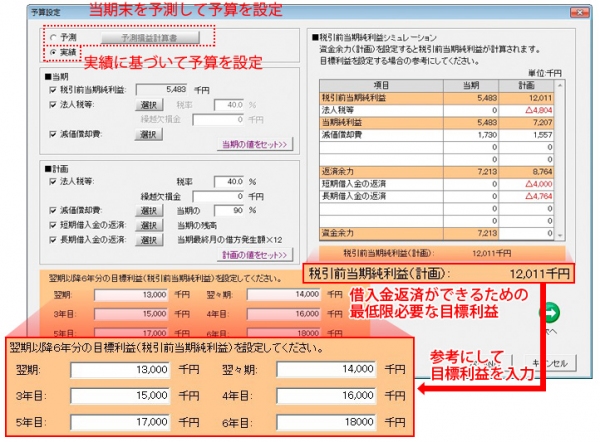Screen dimensions: 600x442
Task: Click 選択 next to 短期借入金の返済
Action: (148, 225)
